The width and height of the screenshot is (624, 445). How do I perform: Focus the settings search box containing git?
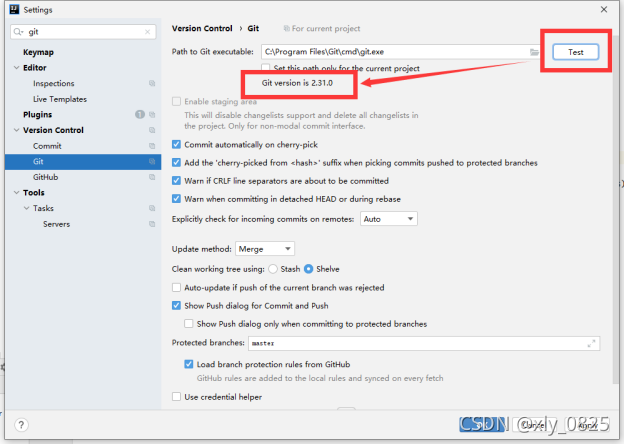83,32
